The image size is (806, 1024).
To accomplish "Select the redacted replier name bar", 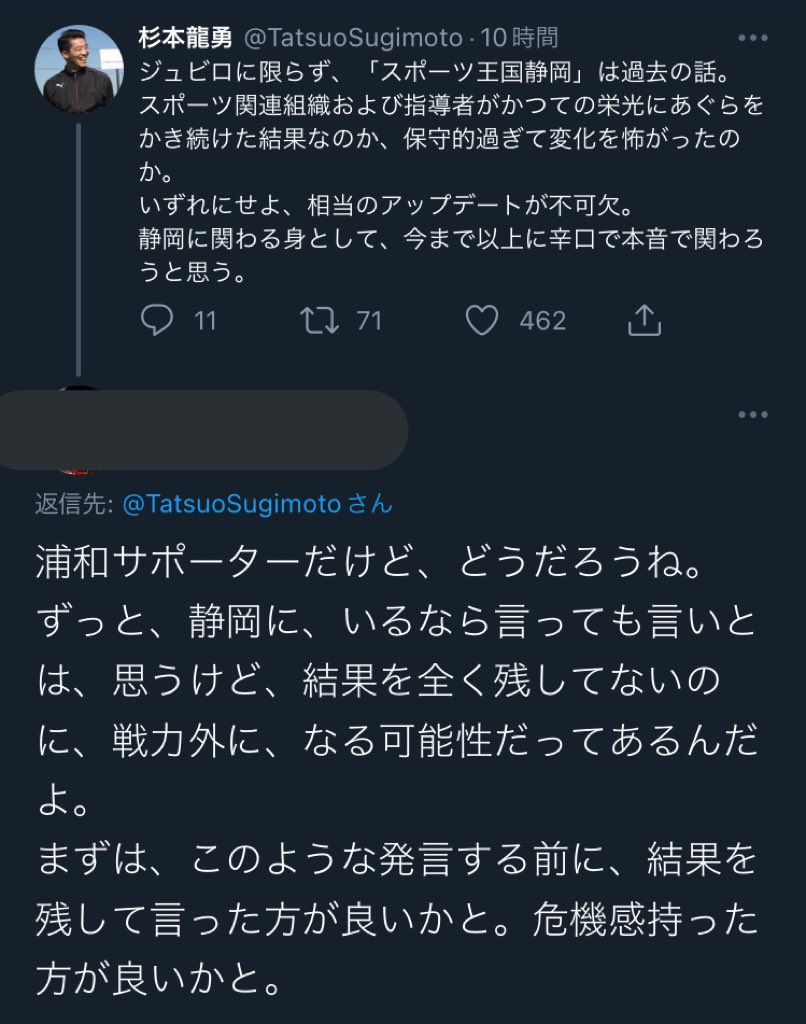I will pyautogui.click(x=204, y=430).
